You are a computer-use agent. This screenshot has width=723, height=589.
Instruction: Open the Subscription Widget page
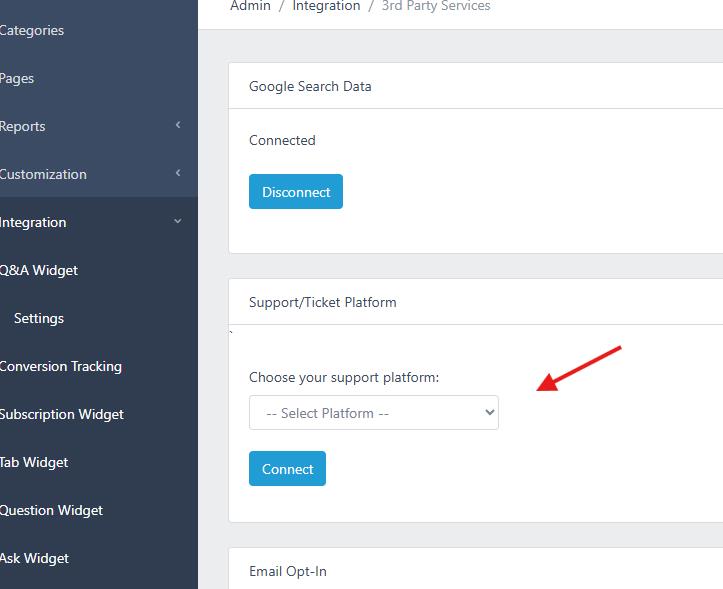61,414
